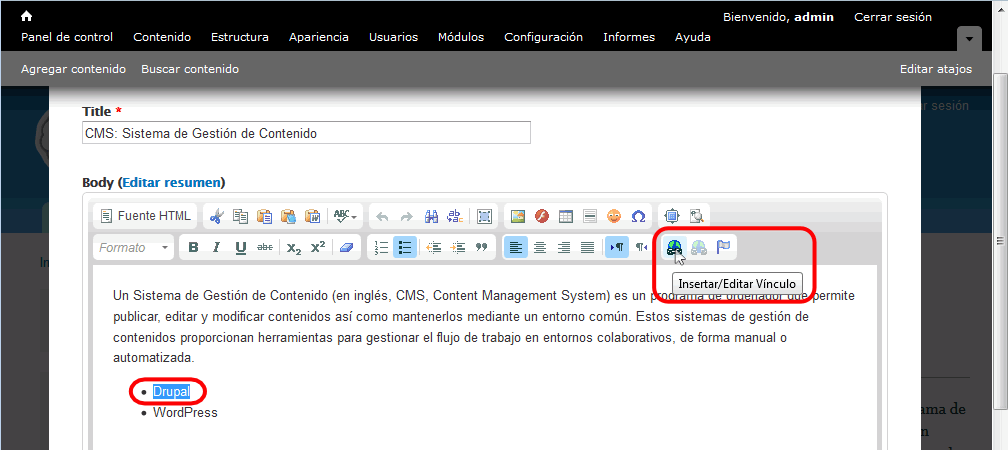The height and width of the screenshot is (450, 1008).
Task: Click Paste as plain text icon
Action: click(288, 217)
